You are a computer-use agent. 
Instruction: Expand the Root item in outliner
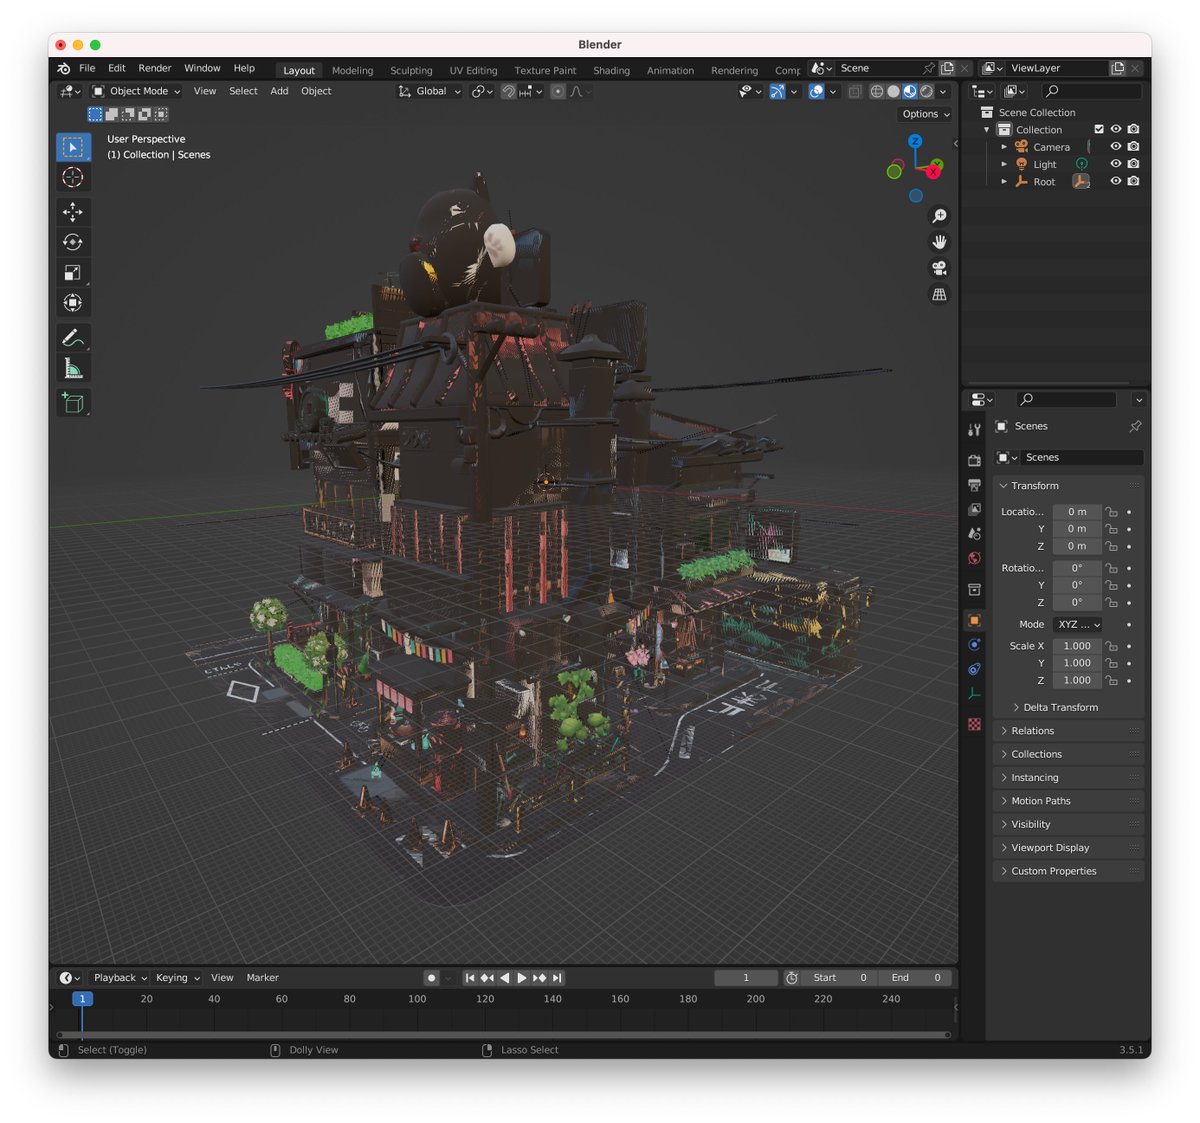[1004, 182]
